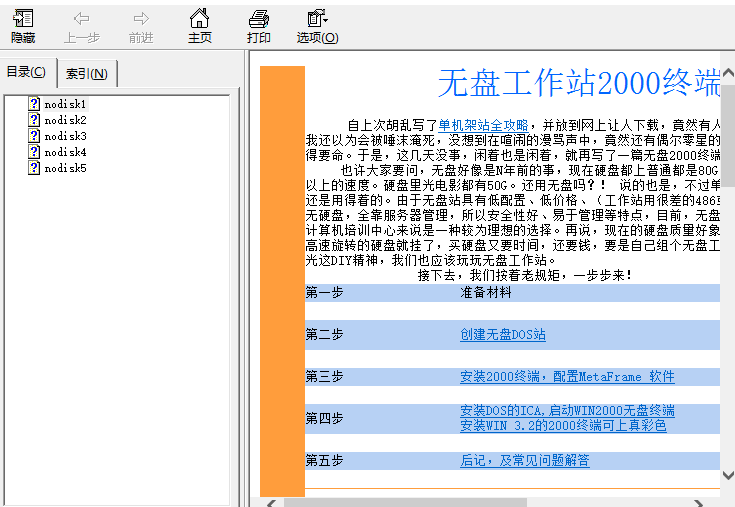Click the 隐藏 (Hide) toolbar icon
Screen dimensions: 735x507
pos(23,26)
